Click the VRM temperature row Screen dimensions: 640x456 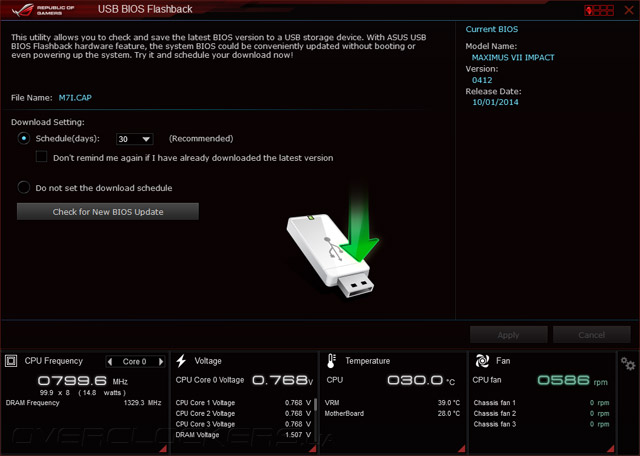point(392,403)
